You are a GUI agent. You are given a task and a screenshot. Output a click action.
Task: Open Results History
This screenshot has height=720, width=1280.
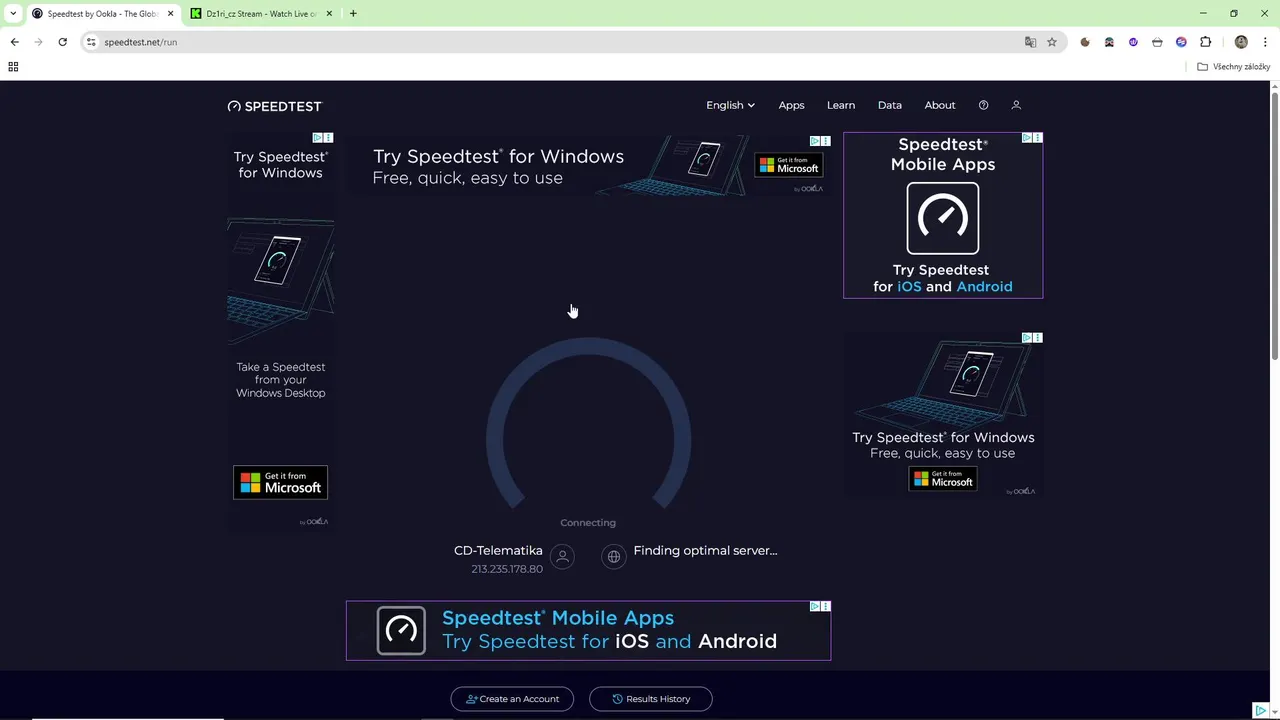tap(651, 699)
